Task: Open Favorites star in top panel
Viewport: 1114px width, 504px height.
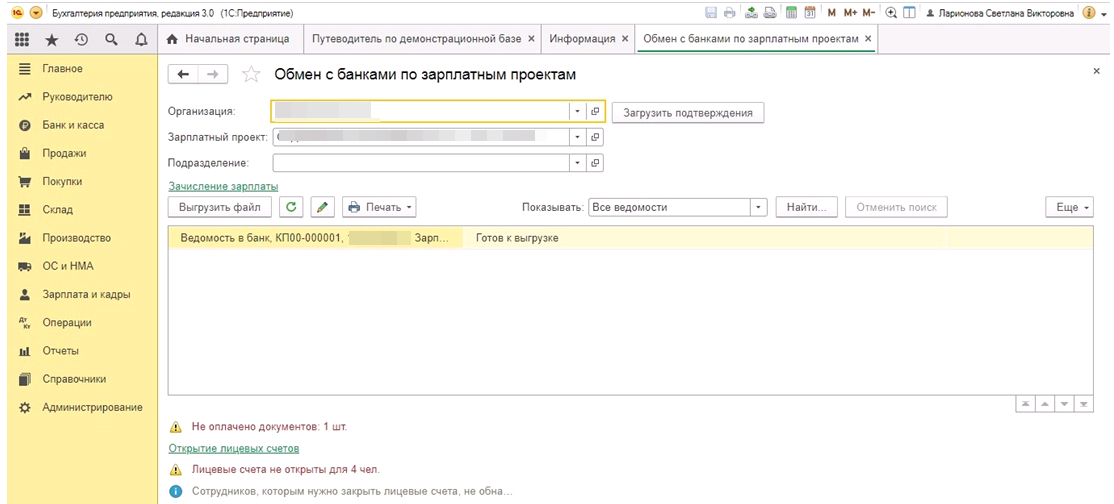Action: tap(52, 40)
